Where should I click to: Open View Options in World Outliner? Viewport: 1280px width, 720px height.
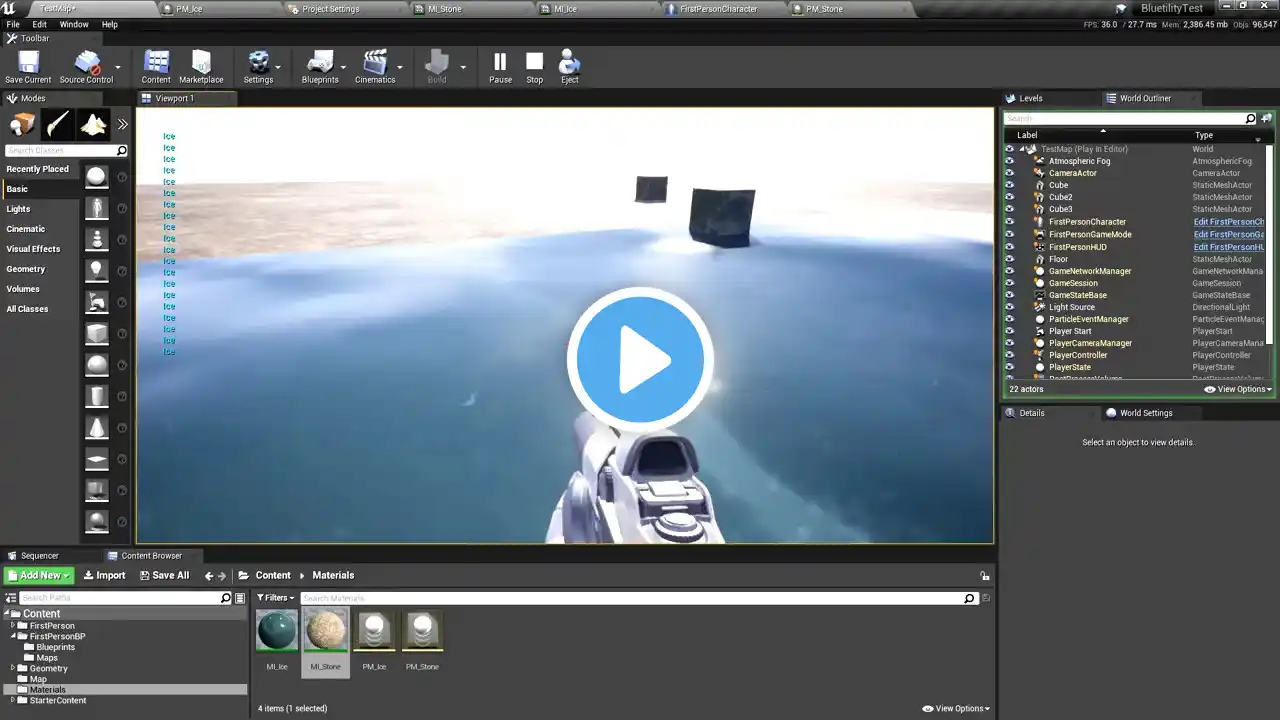pyautogui.click(x=1238, y=389)
